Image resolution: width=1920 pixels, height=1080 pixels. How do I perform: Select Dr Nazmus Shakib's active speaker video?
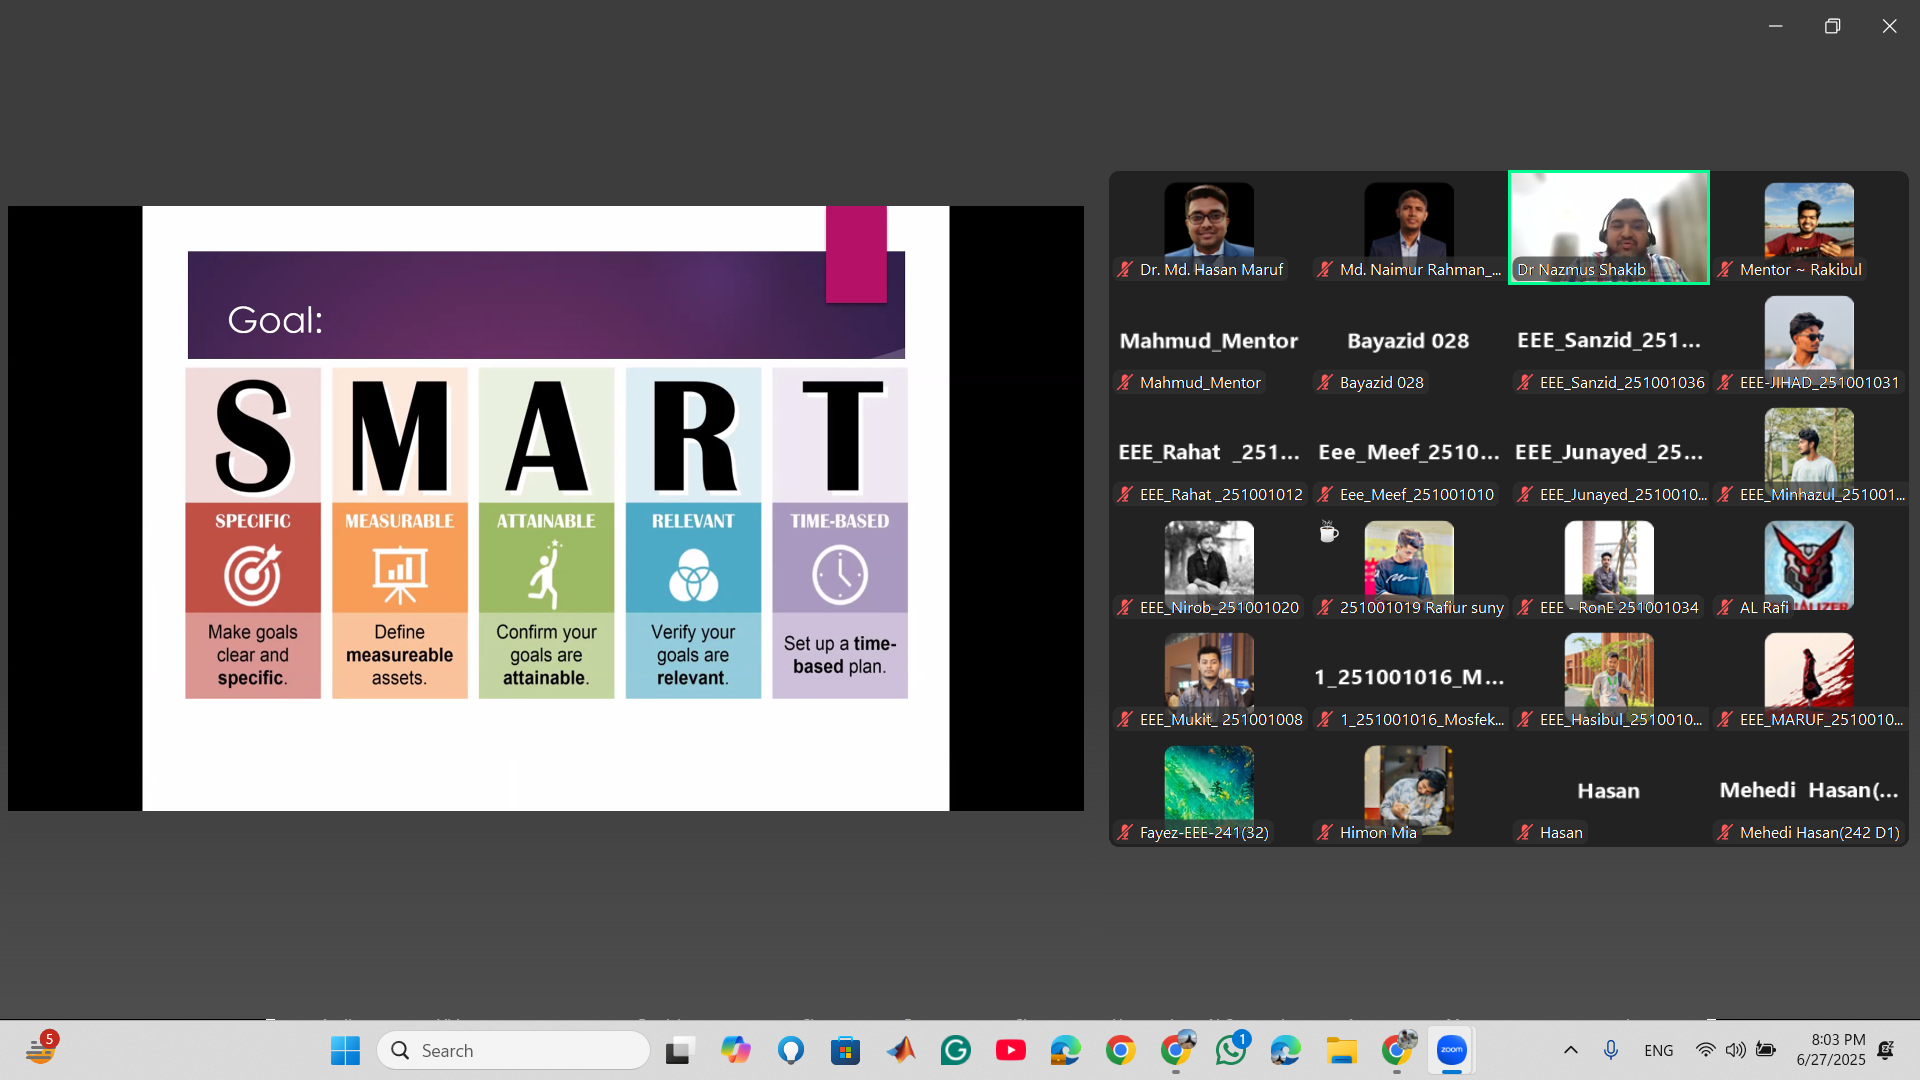coord(1608,227)
